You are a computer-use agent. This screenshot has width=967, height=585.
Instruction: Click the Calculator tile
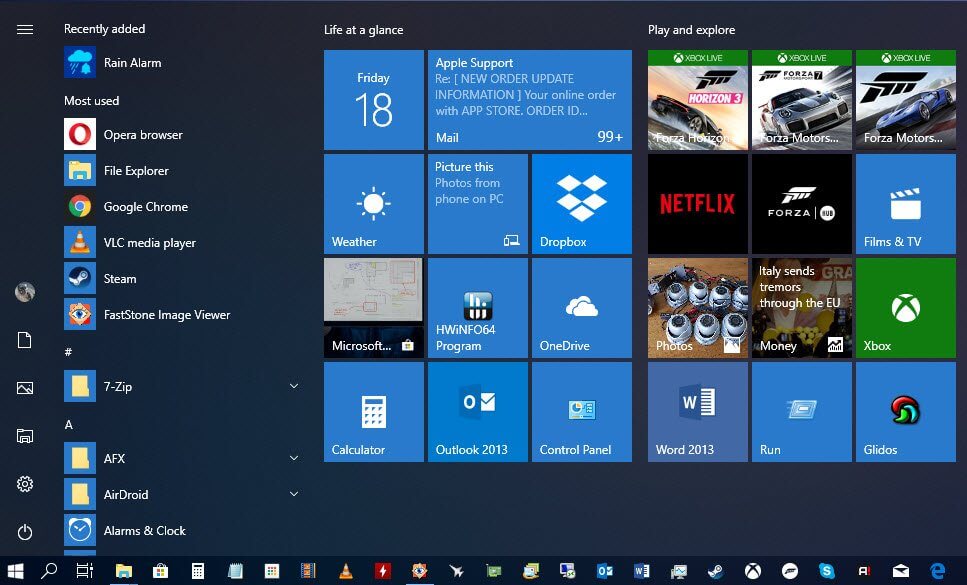(x=373, y=412)
